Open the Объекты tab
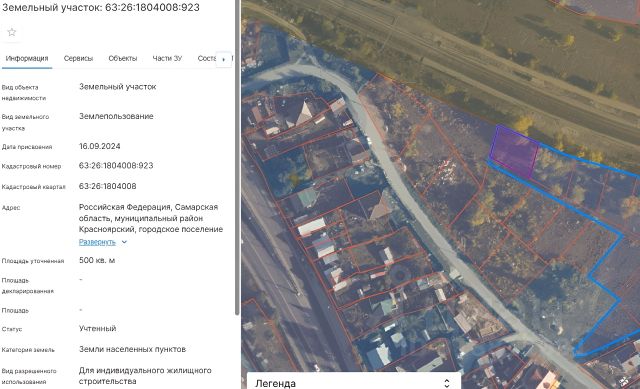Viewport: 640px width, 389px height. click(x=122, y=58)
